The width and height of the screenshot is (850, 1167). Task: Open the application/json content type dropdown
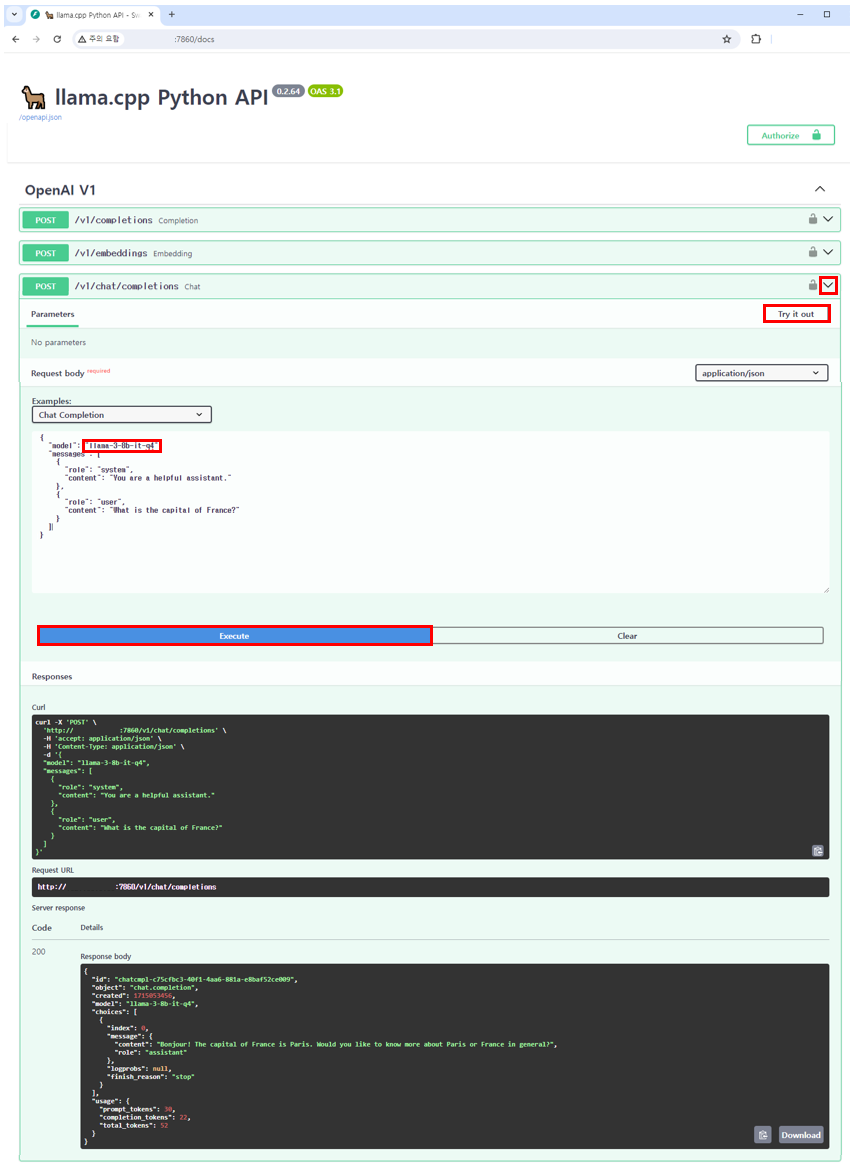click(761, 373)
